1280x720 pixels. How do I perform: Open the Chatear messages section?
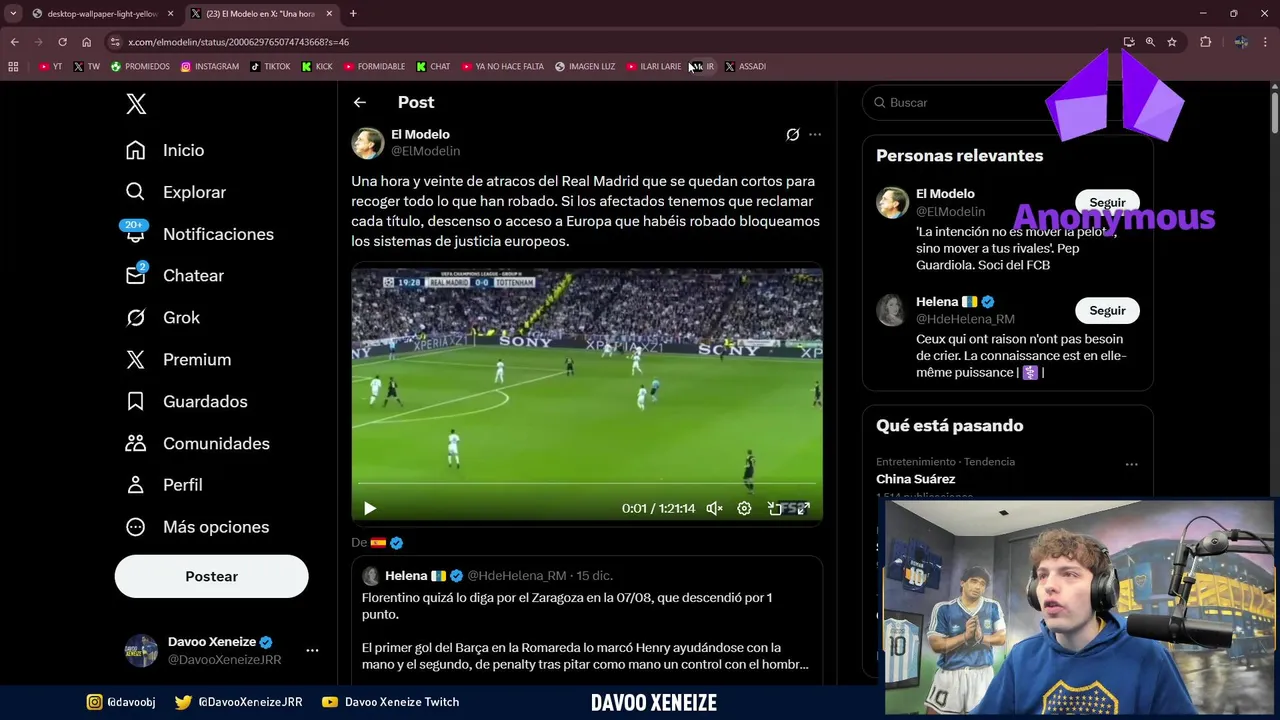coord(175,276)
